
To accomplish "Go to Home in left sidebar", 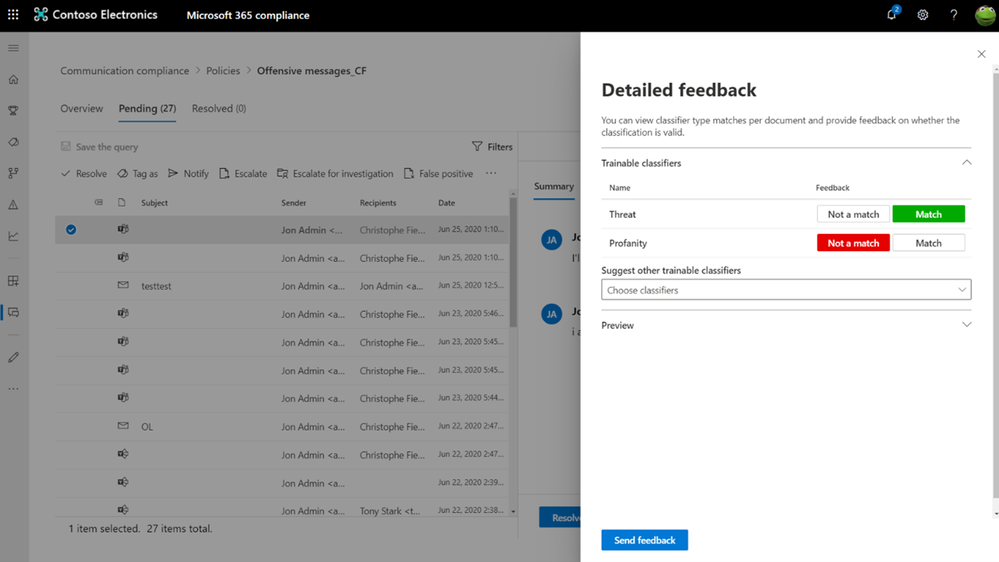I will (x=13, y=80).
